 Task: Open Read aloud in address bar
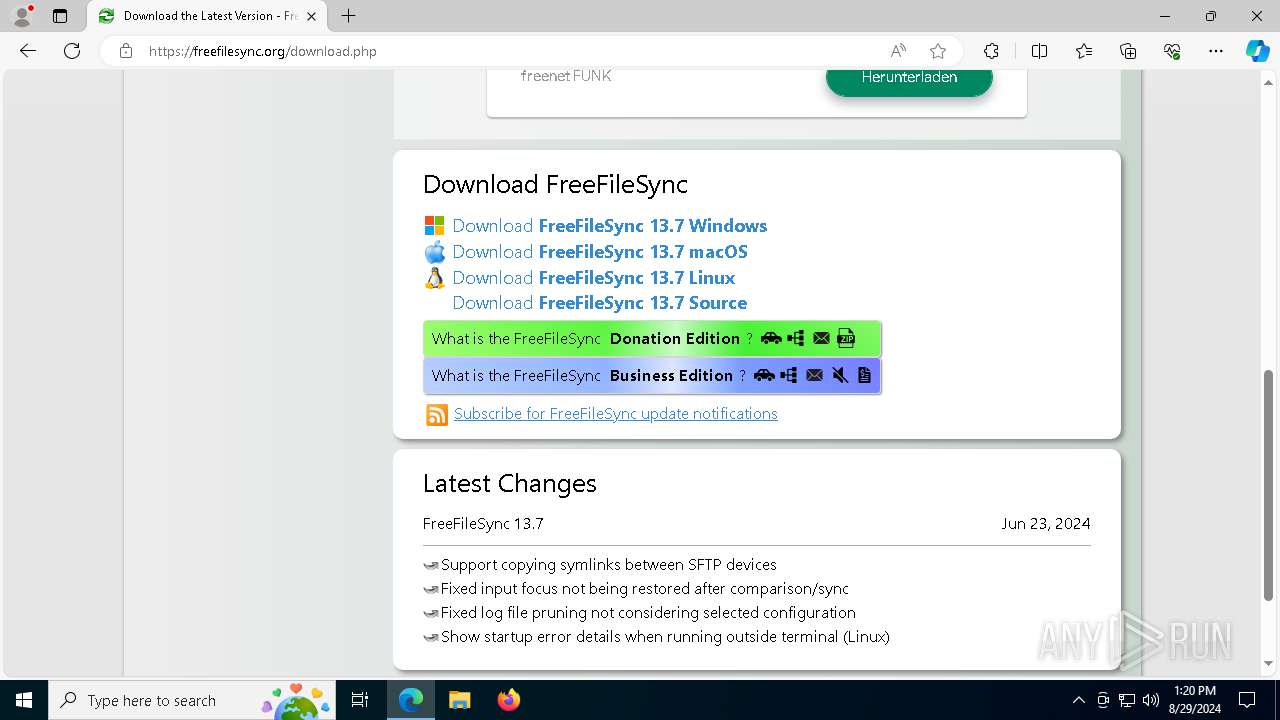click(898, 51)
